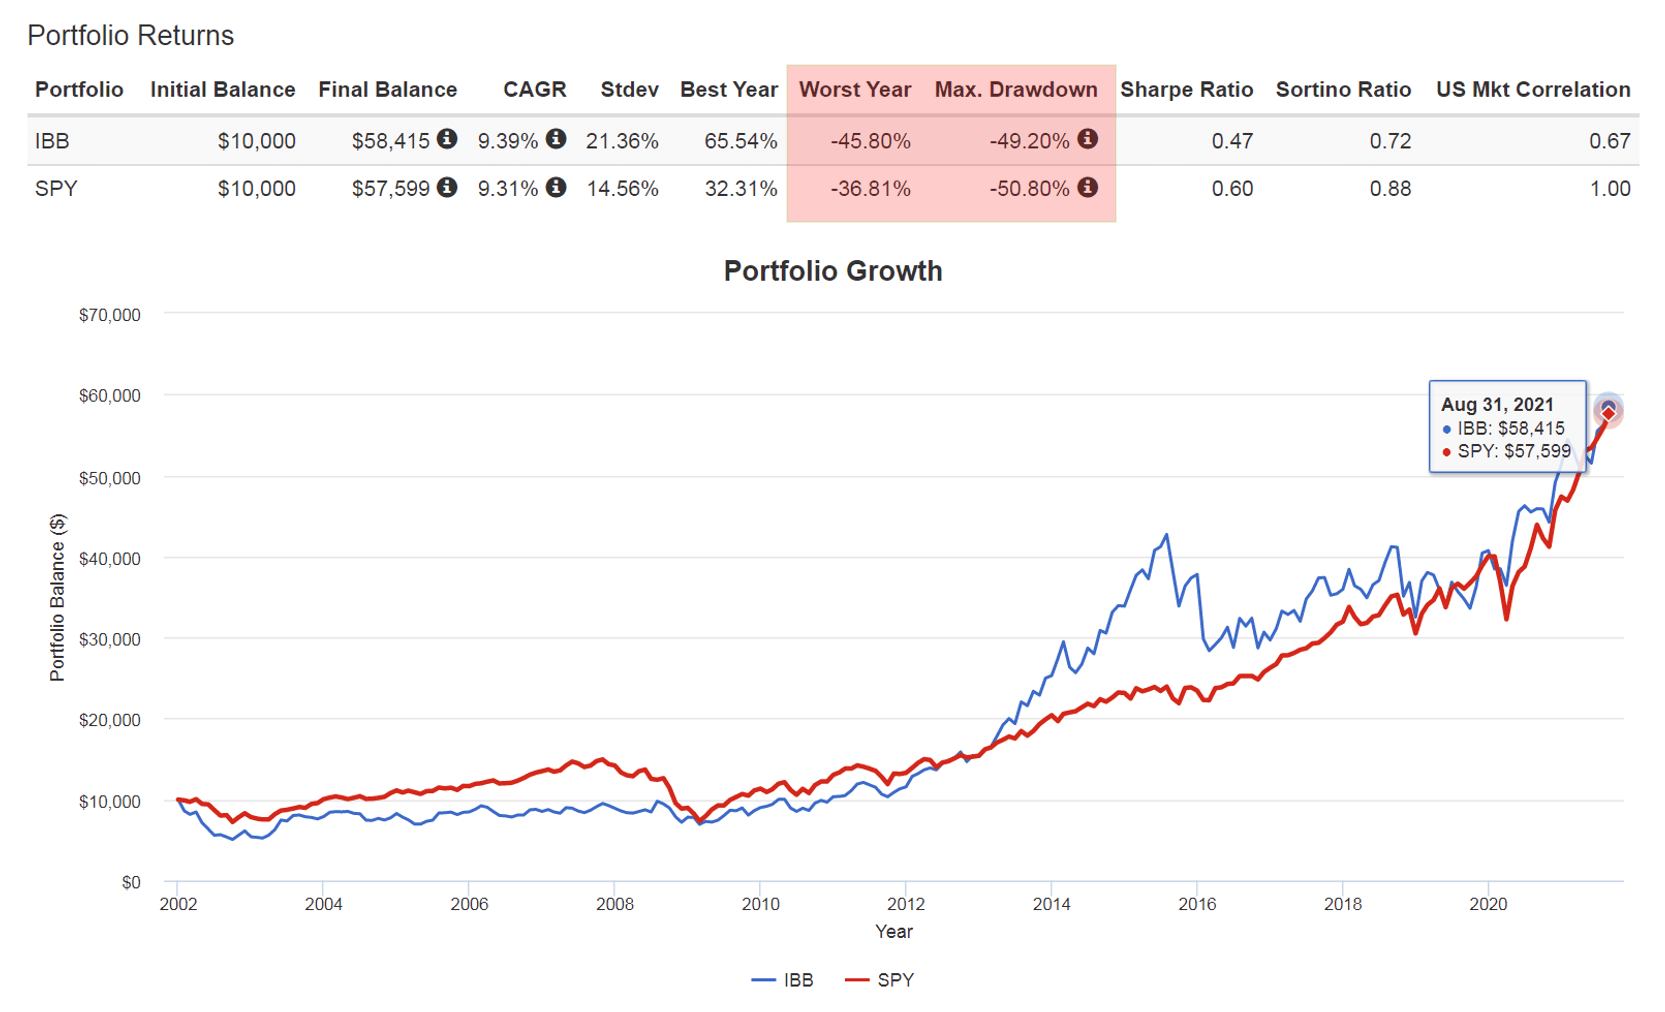Click SPY US market correlation 1.00
Viewport: 1665px width, 1012px height.
(x=1610, y=189)
